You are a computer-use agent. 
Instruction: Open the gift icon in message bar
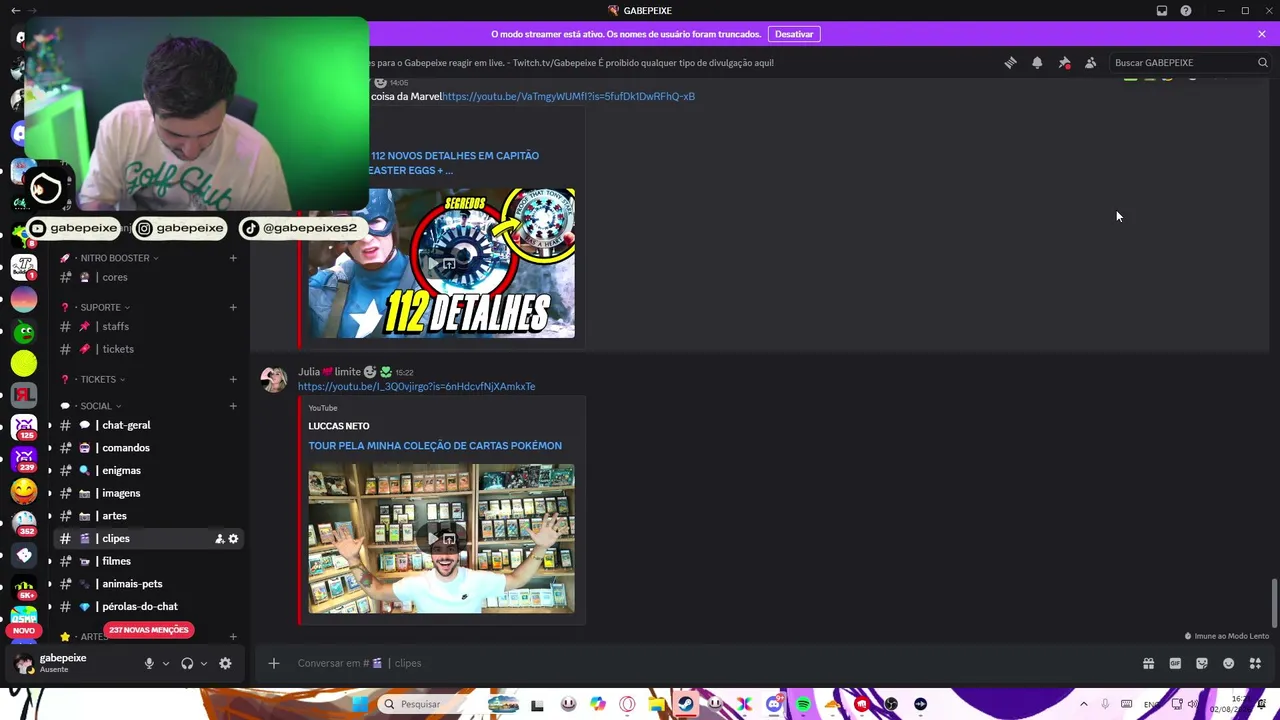1148,663
